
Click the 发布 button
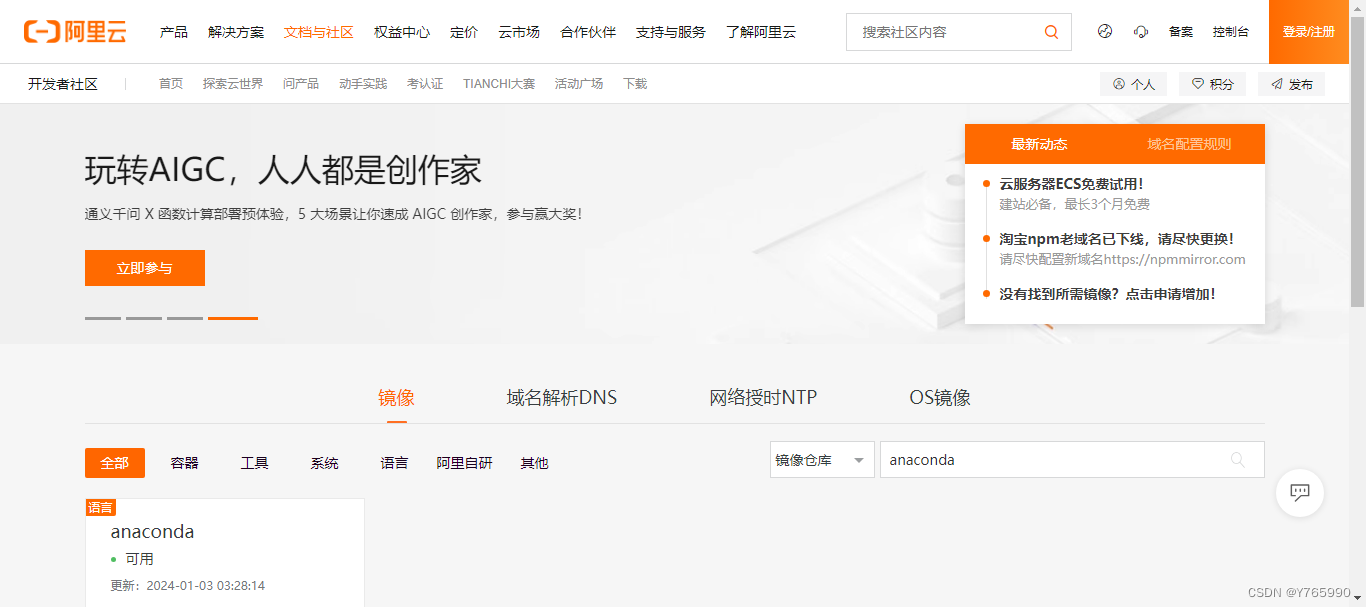pos(1291,84)
